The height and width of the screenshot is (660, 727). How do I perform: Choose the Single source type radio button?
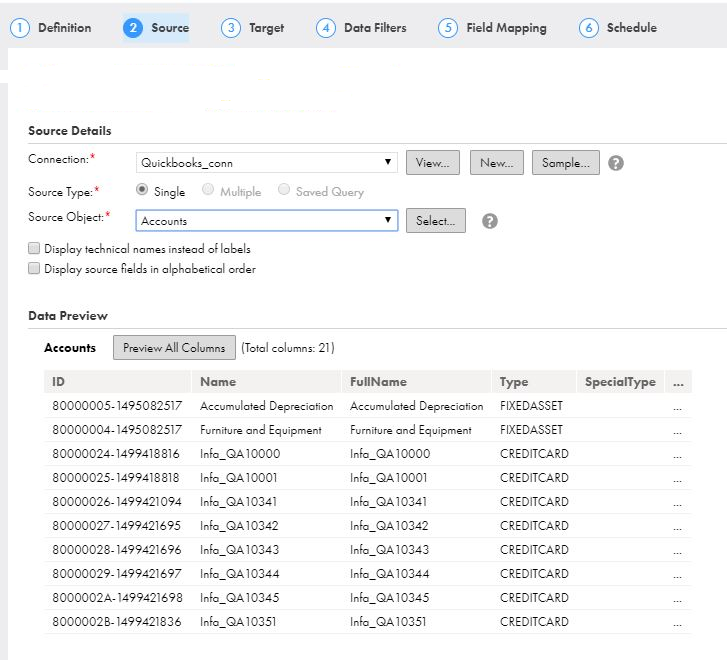[x=142, y=189]
